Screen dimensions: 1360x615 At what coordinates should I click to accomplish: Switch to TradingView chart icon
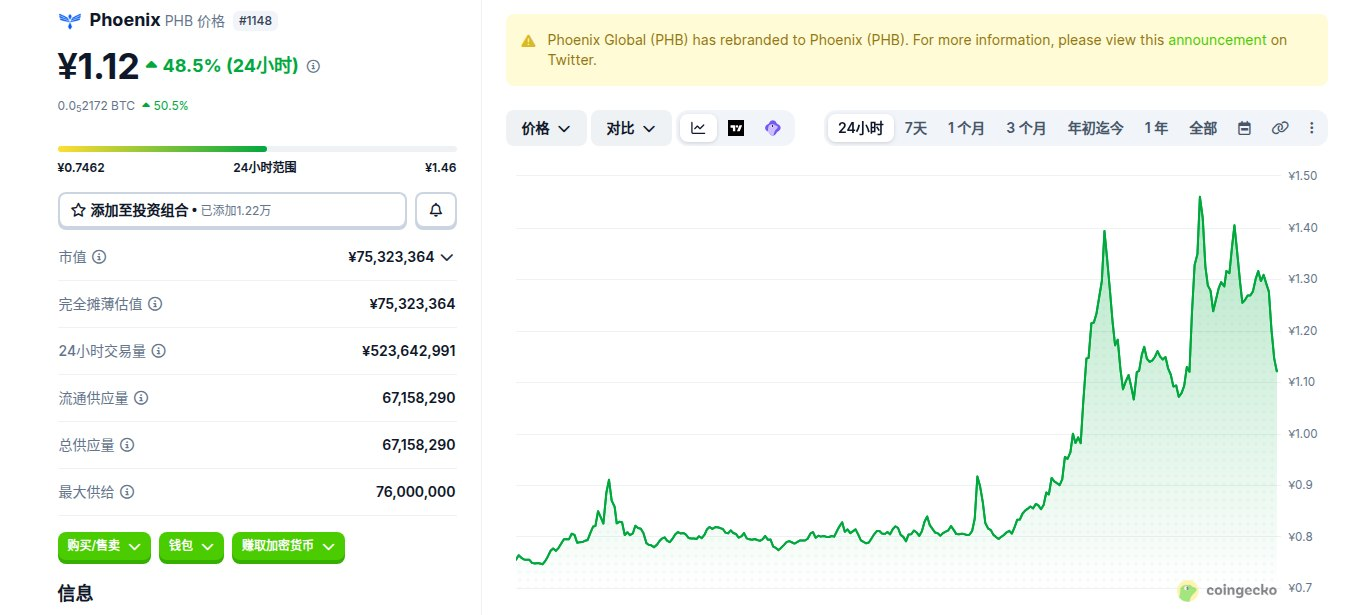click(x=736, y=128)
